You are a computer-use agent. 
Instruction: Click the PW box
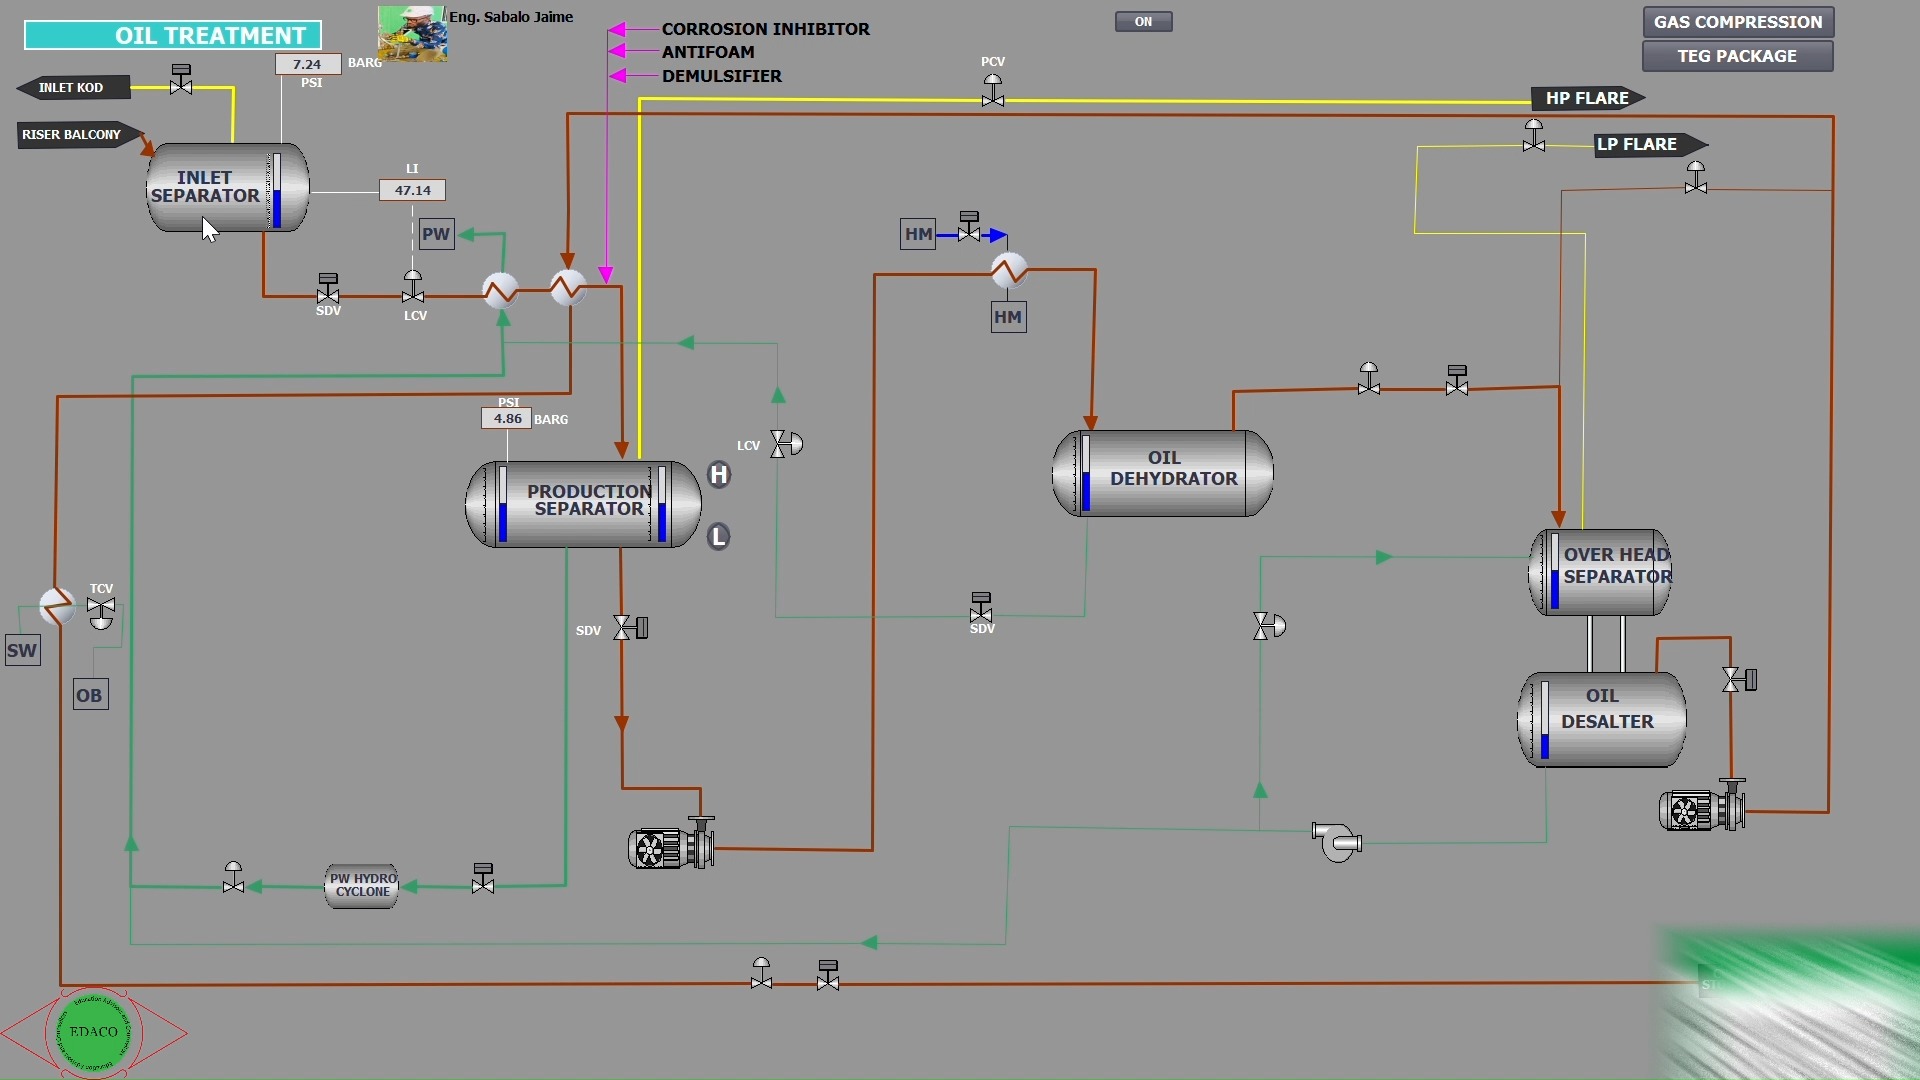[436, 234]
